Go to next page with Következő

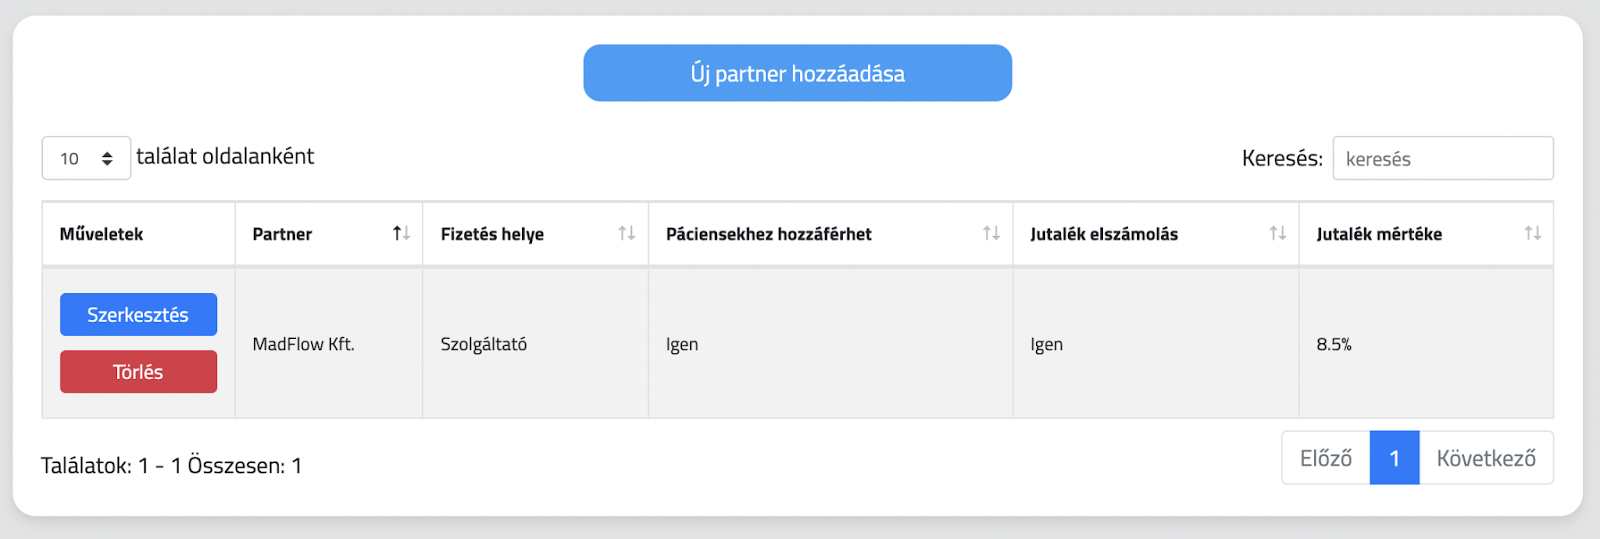(1486, 458)
